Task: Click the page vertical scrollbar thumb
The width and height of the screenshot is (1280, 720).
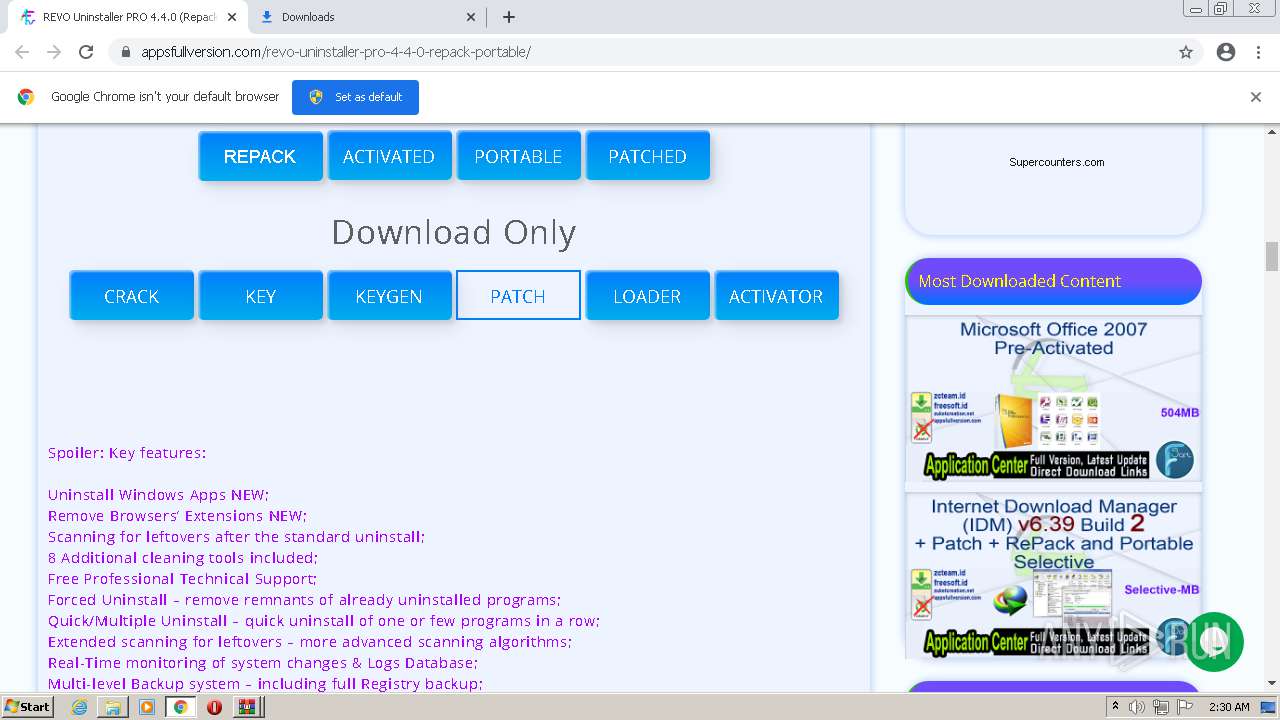Action: (1272, 256)
